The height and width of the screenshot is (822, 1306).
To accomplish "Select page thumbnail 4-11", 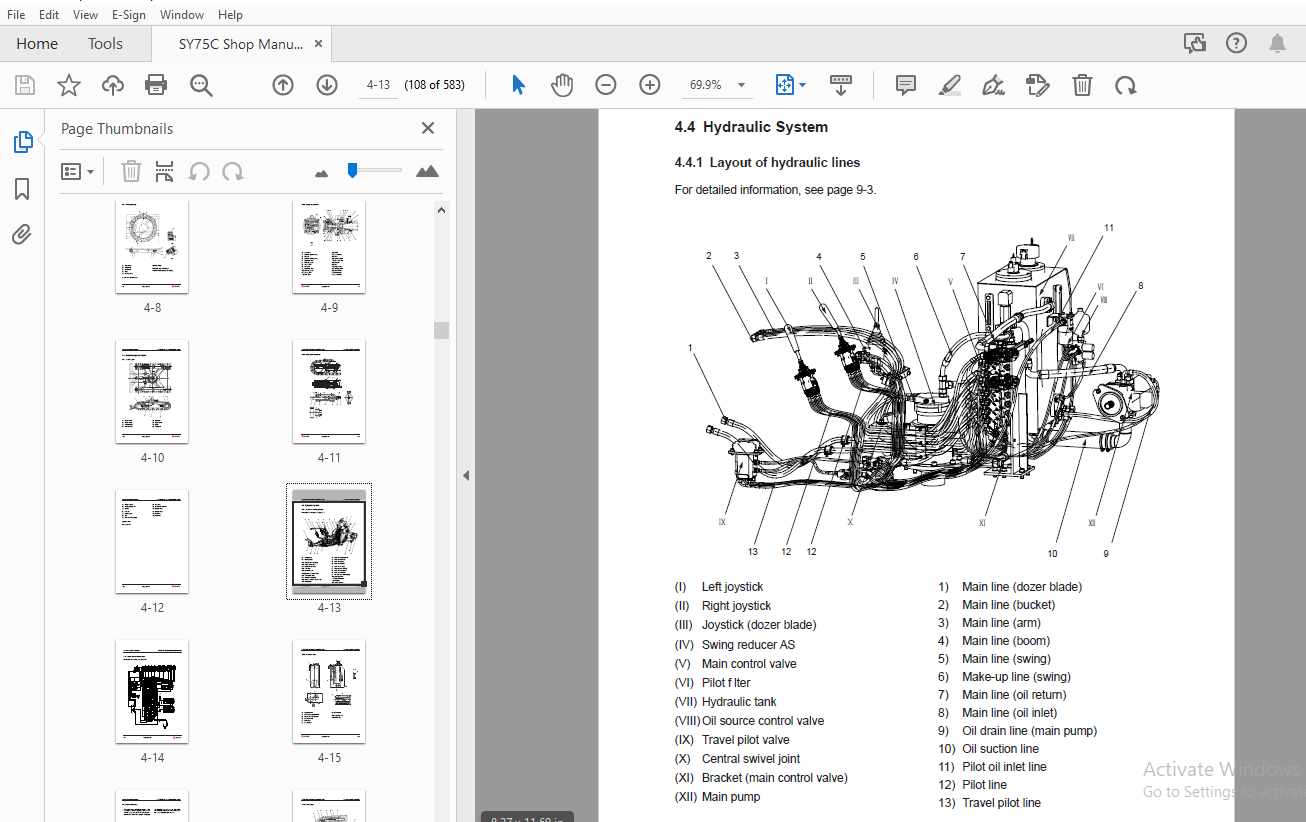I will click(x=329, y=392).
